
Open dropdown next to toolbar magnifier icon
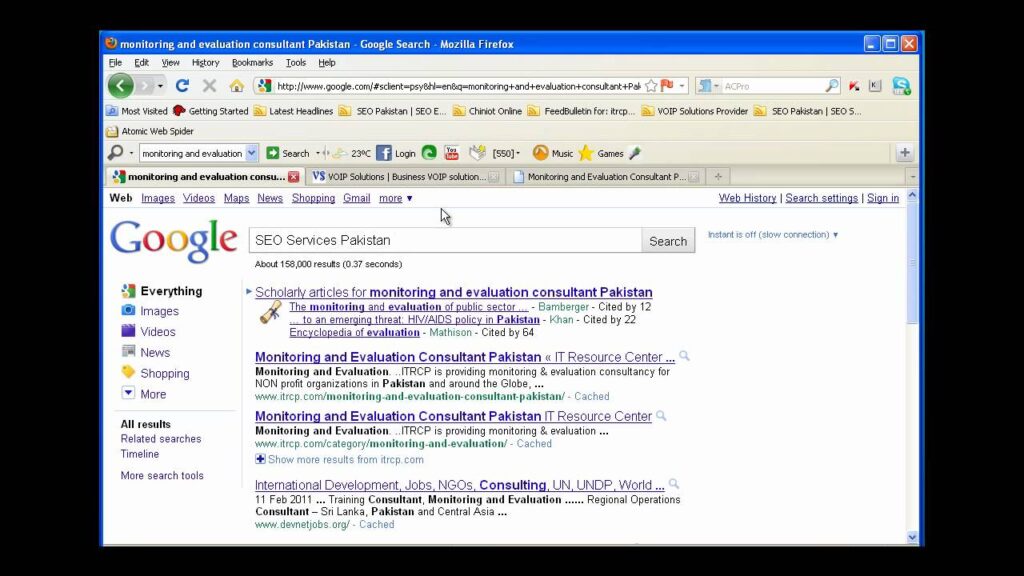click(x=131, y=153)
